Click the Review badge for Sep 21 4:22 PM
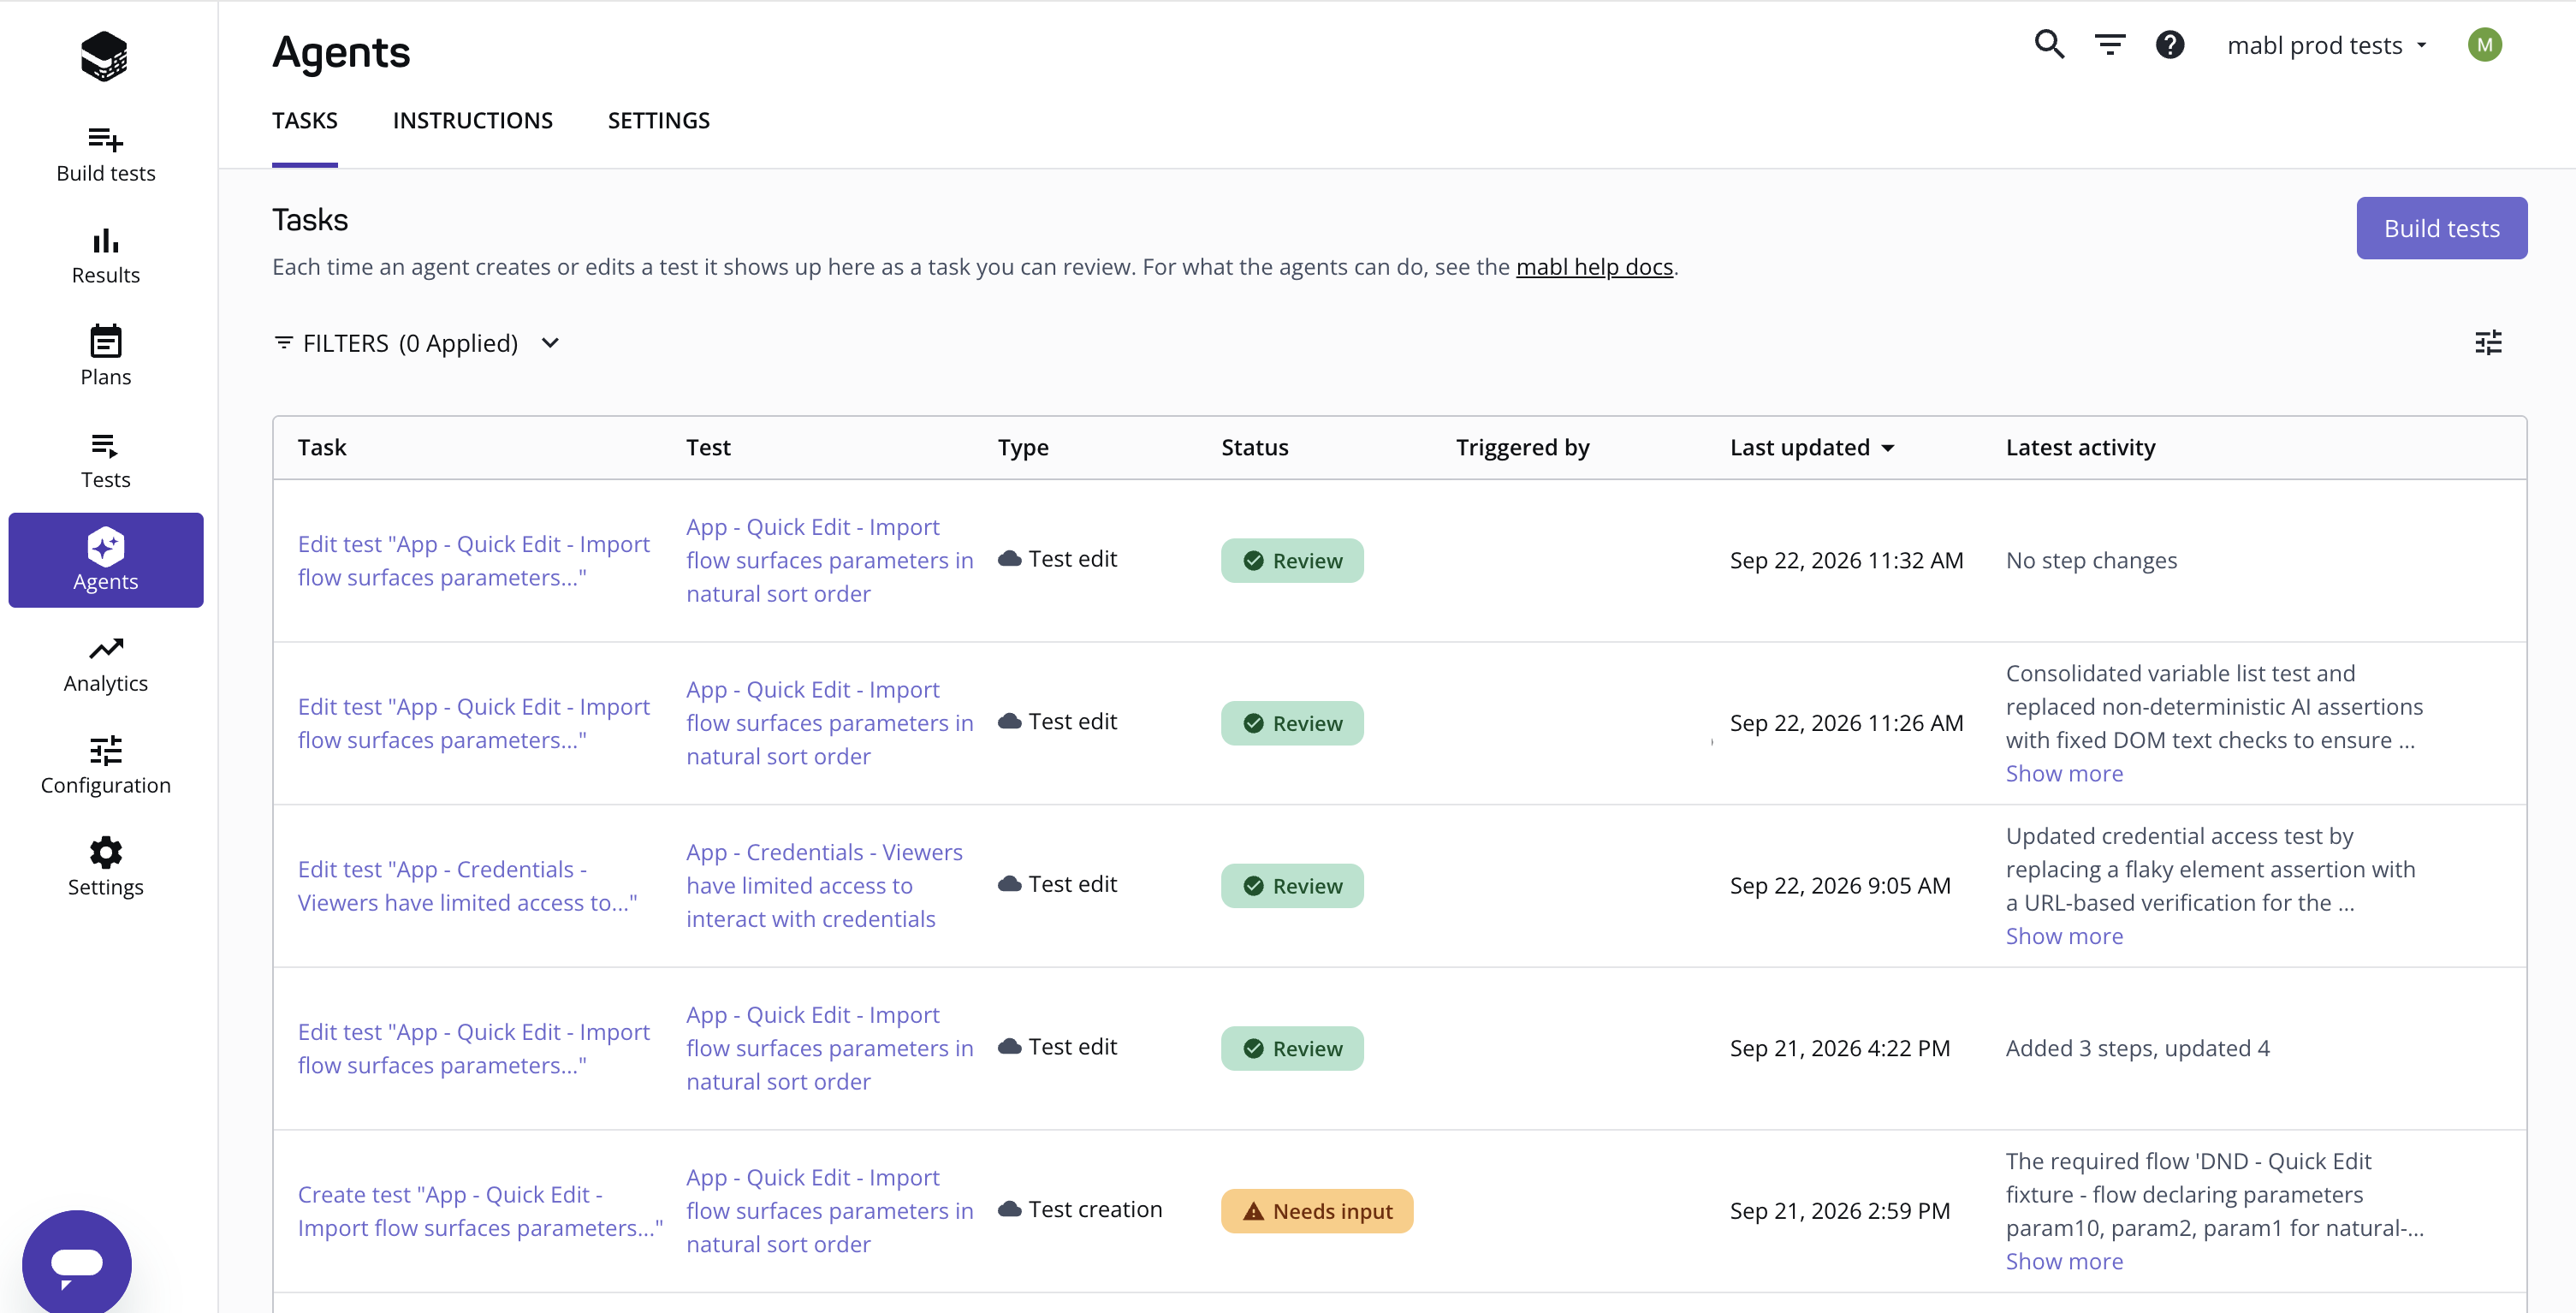The width and height of the screenshot is (2576, 1313). [1291, 1048]
